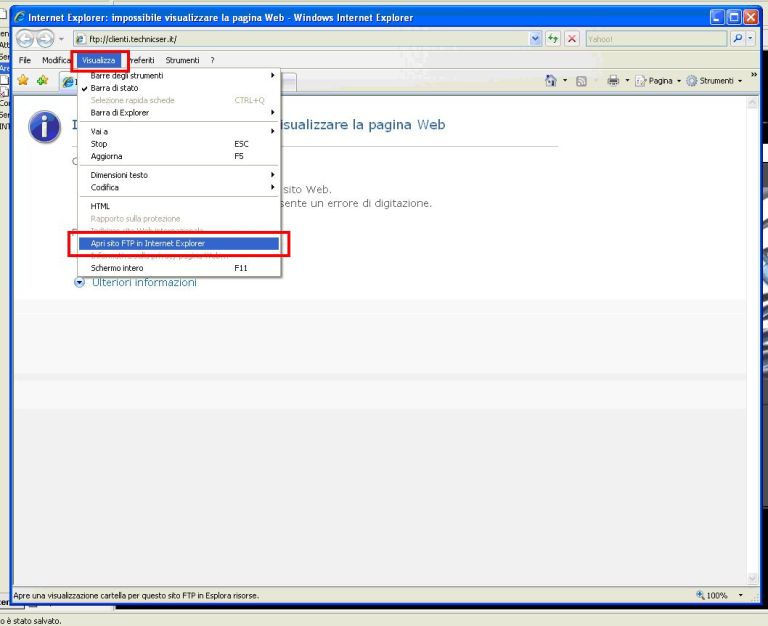
Task: Click the blue information icon on the page
Action: [45, 127]
